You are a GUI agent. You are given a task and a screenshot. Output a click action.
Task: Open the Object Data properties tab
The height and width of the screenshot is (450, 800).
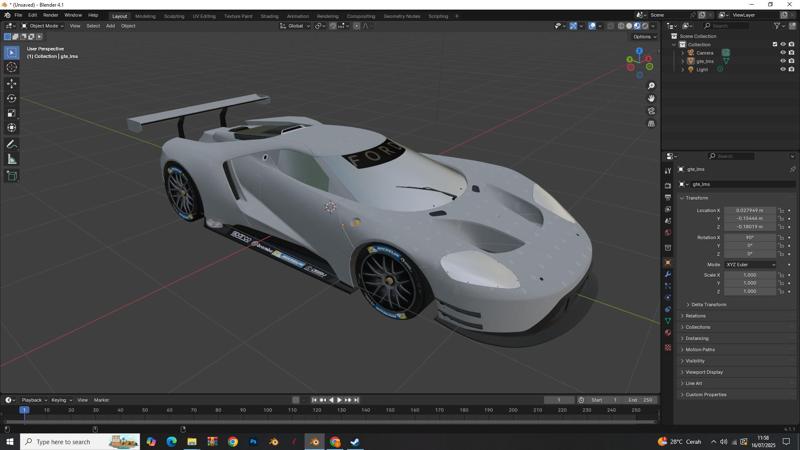pyautogui.click(x=668, y=321)
